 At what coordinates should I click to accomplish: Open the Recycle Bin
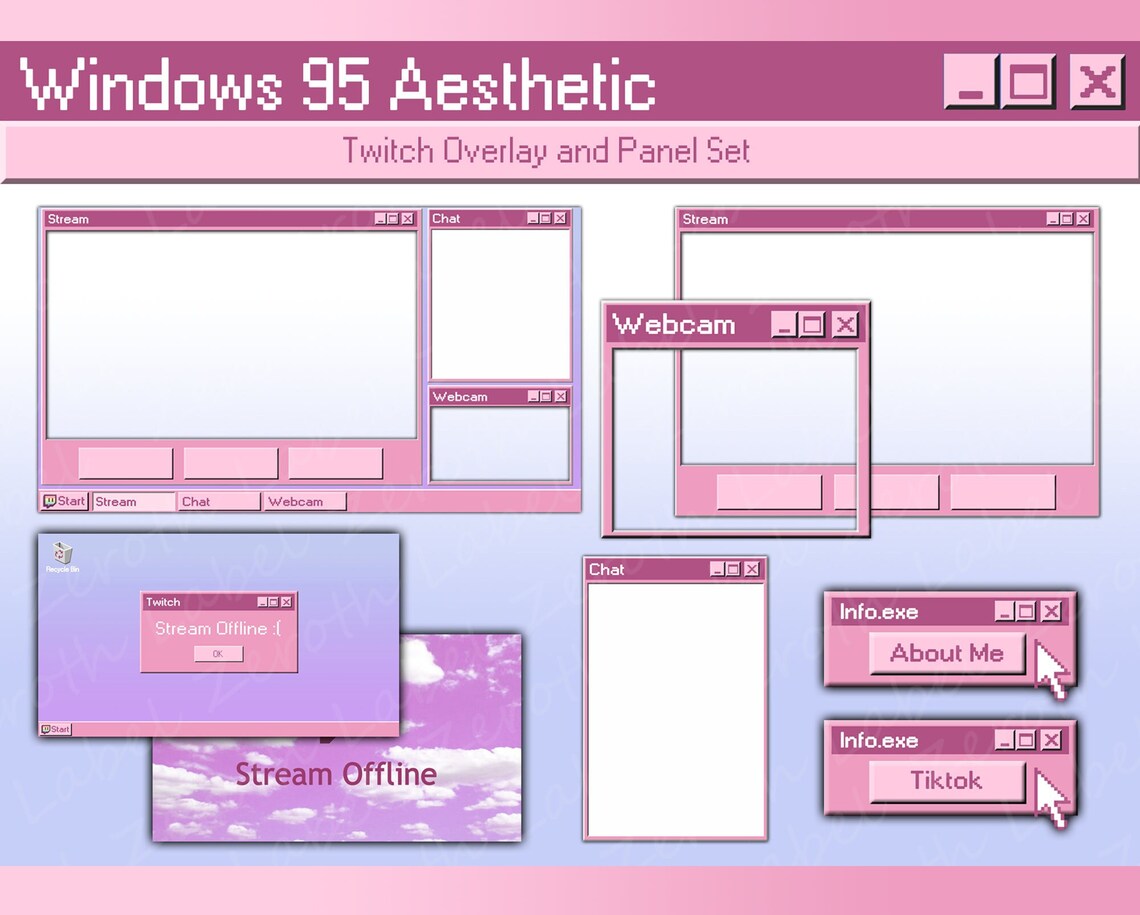(62, 551)
